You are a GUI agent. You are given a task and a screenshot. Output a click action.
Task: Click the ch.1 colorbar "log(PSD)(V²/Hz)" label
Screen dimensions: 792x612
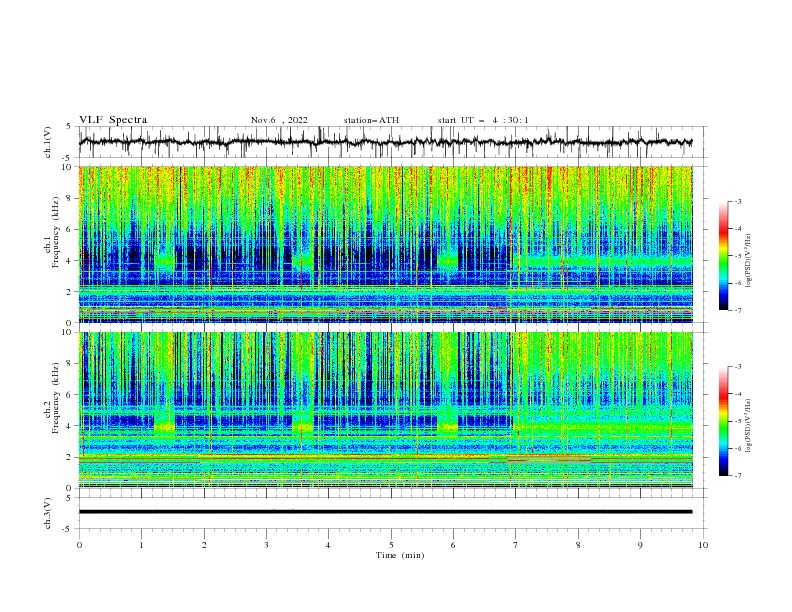748,261
